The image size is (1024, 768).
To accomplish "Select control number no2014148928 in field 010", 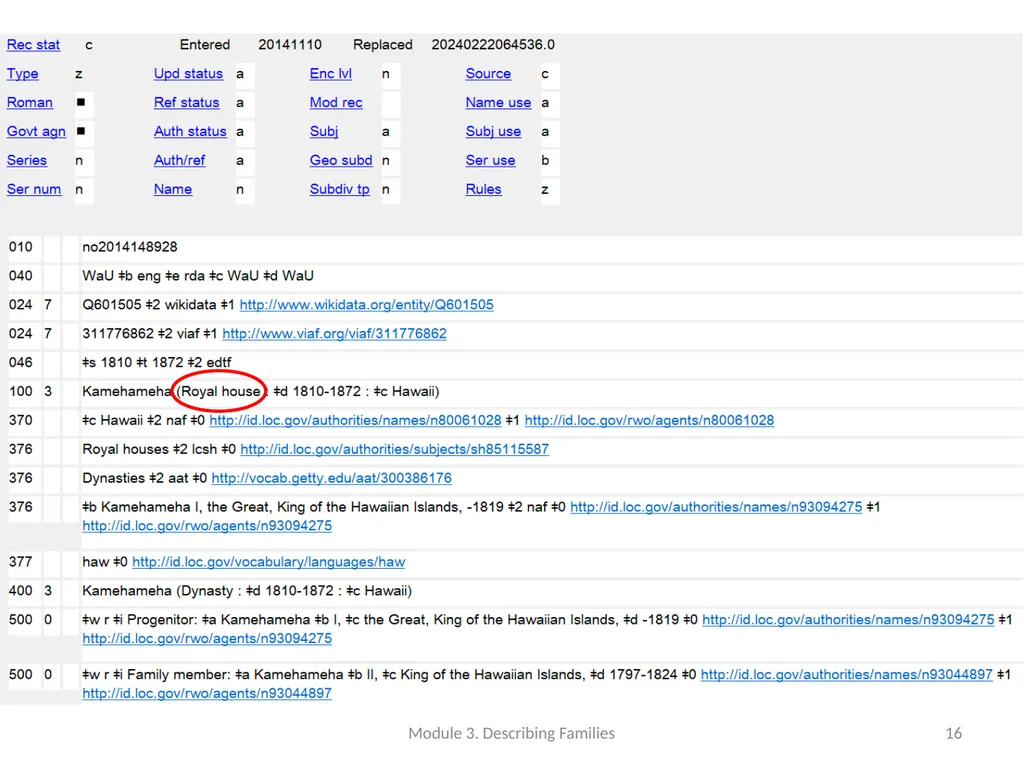I will pyautogui.click(x=130, y=247).
